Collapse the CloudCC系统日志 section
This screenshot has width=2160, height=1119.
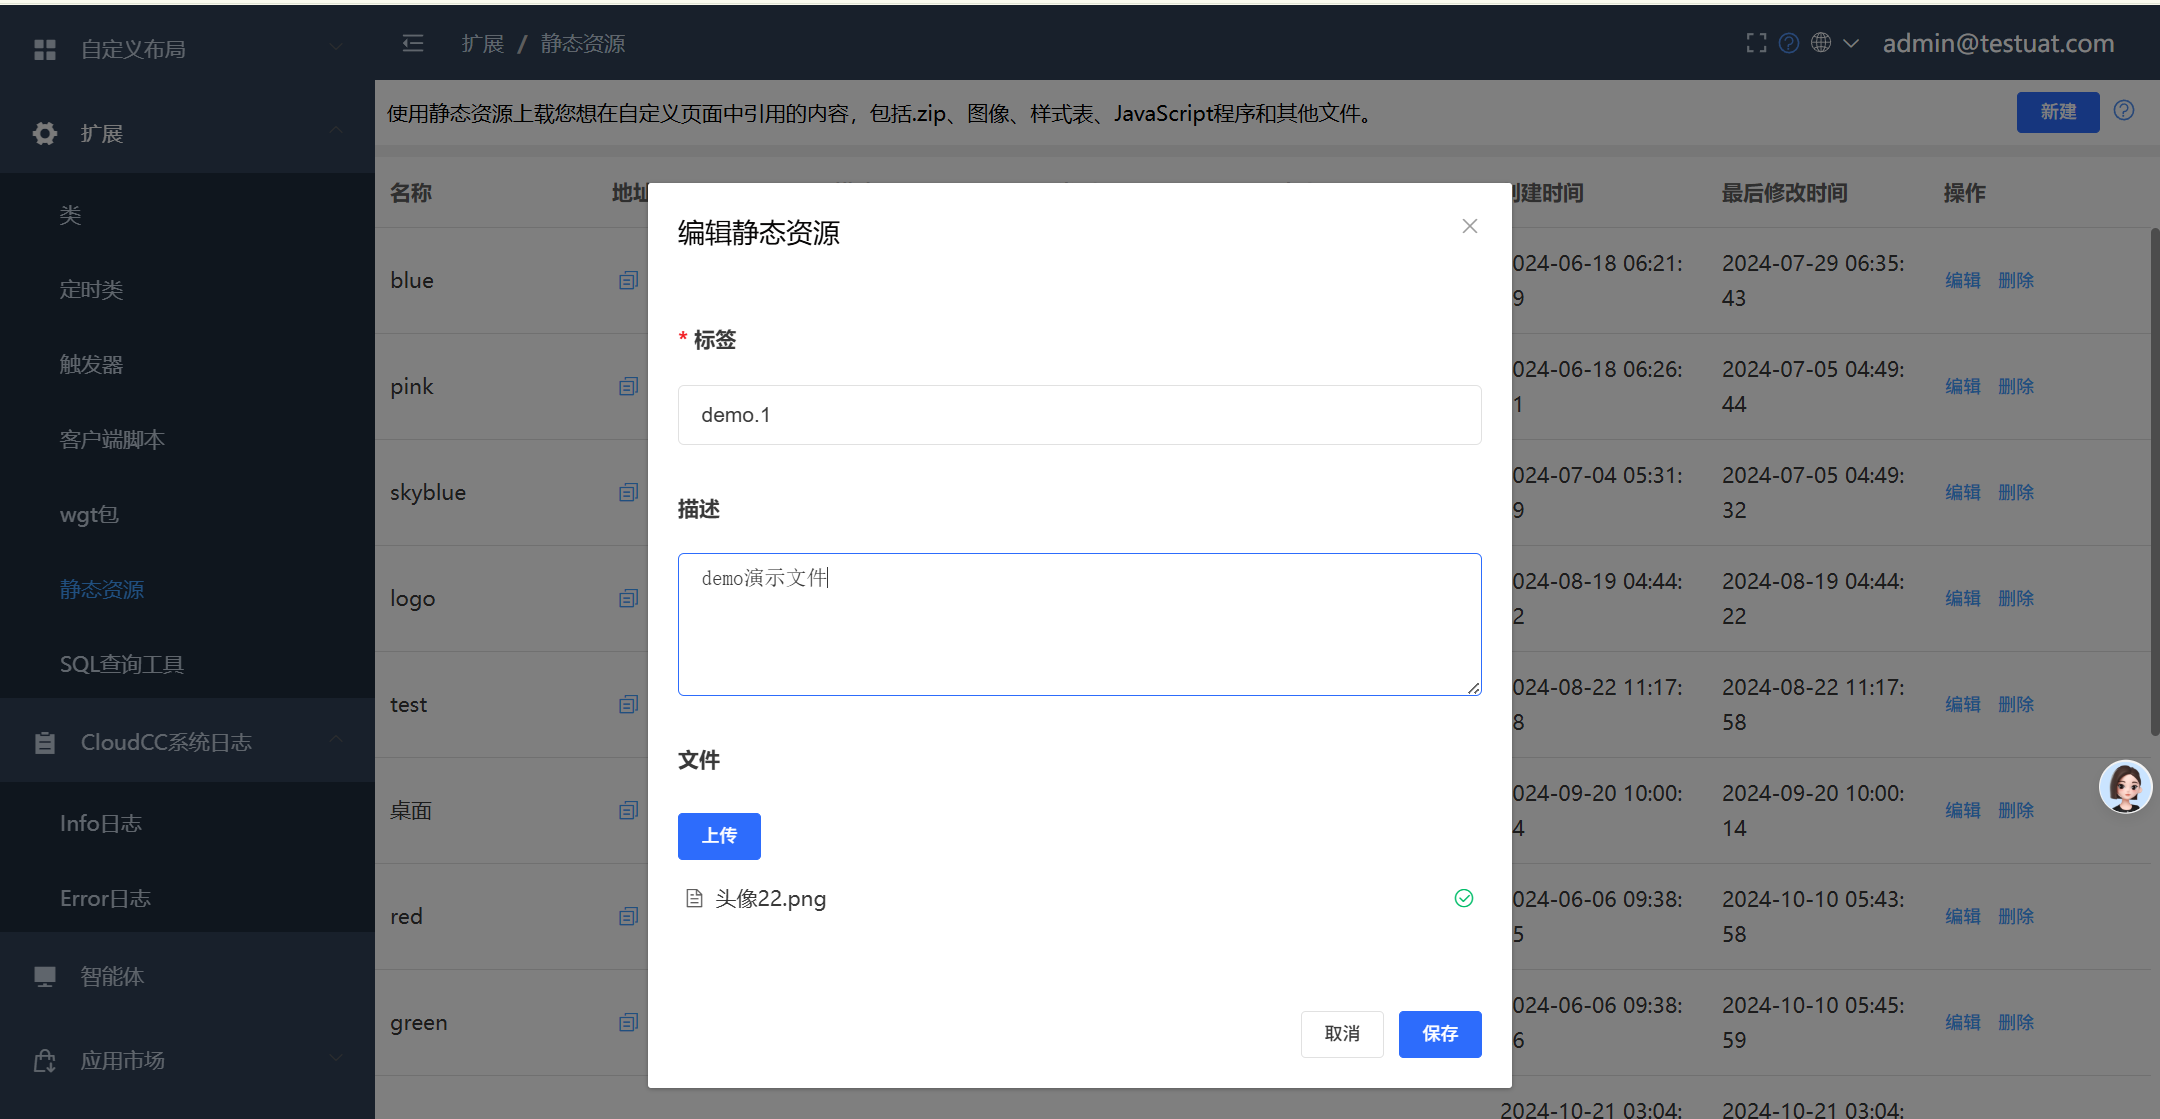point(336,741)
